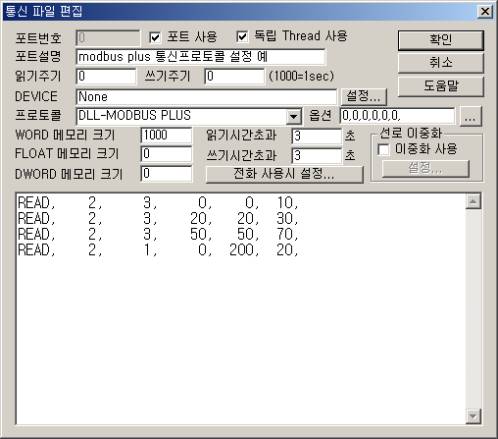Image resolution: width=498 pixels, height=439 pixels.
Task: Click the 쓰기주기 write period field
Action: 235,76
